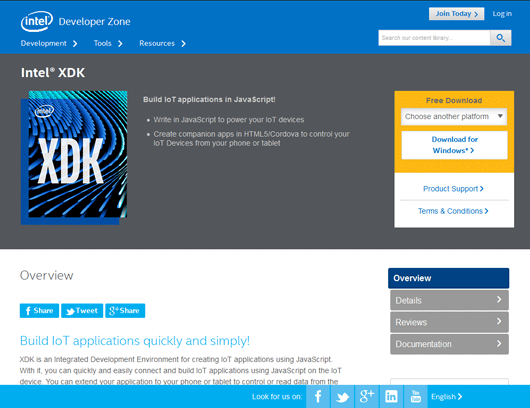Viewport: 530px width, 408px height.
Task: Click the 'Build IoT applications quickly and simply!' heading
Action: click(135, 341)
